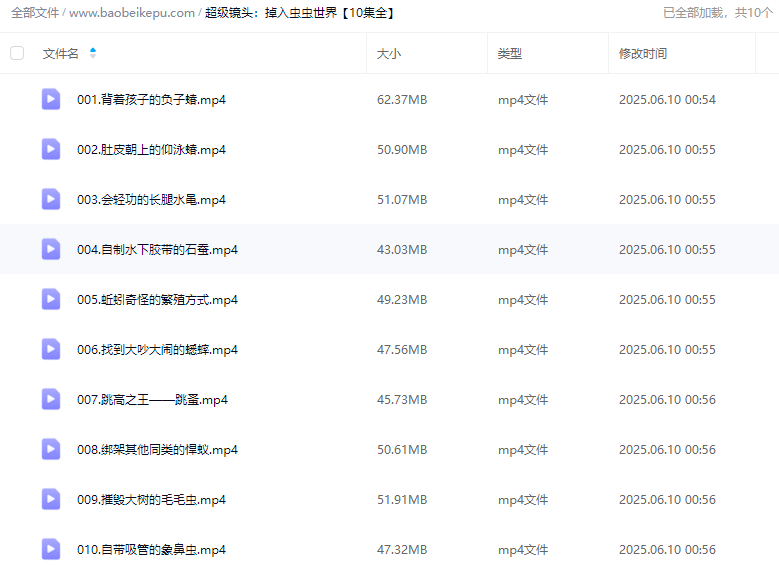
Task: Click the 已全部加载，共10个 status text
Action: (x=718, y=12)
